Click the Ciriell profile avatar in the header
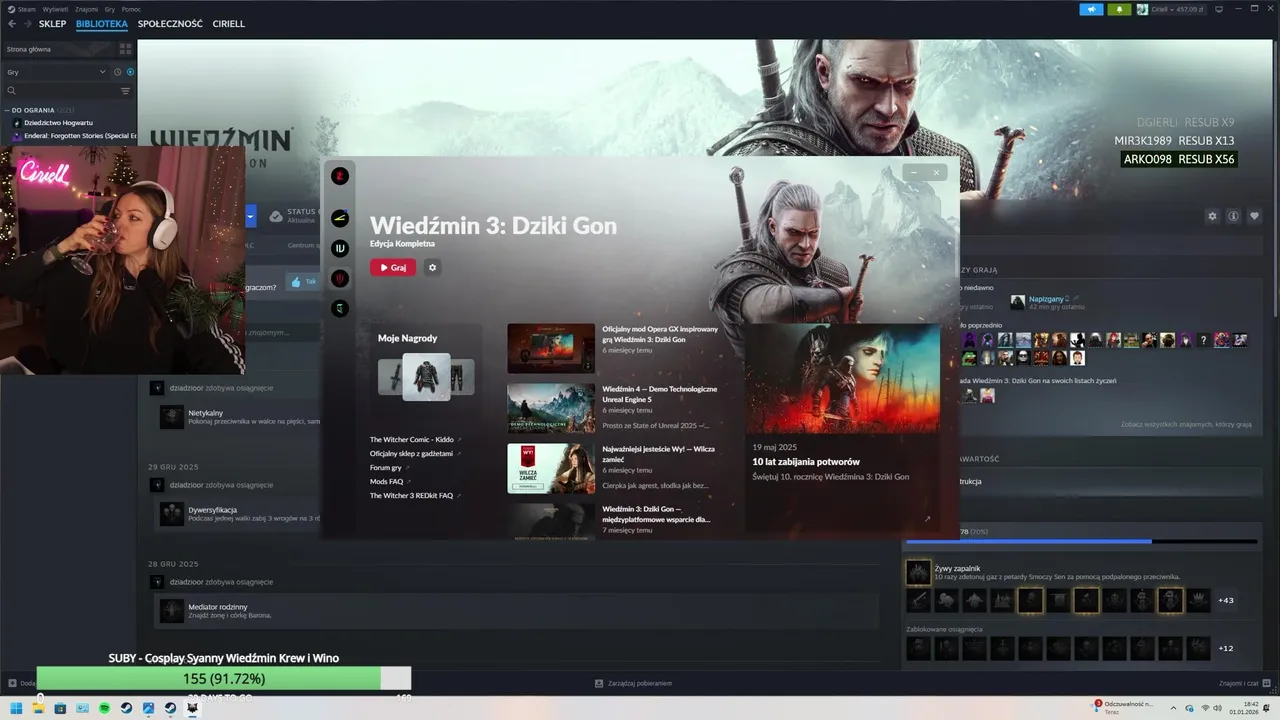Viewport: 1280px width, 720px height. tap(1142, 9)
